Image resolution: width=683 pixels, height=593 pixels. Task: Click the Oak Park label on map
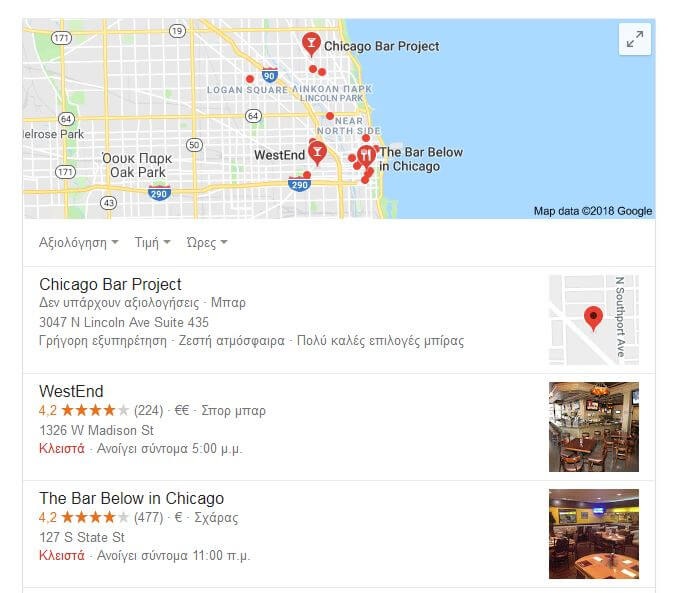pos(138,173)
